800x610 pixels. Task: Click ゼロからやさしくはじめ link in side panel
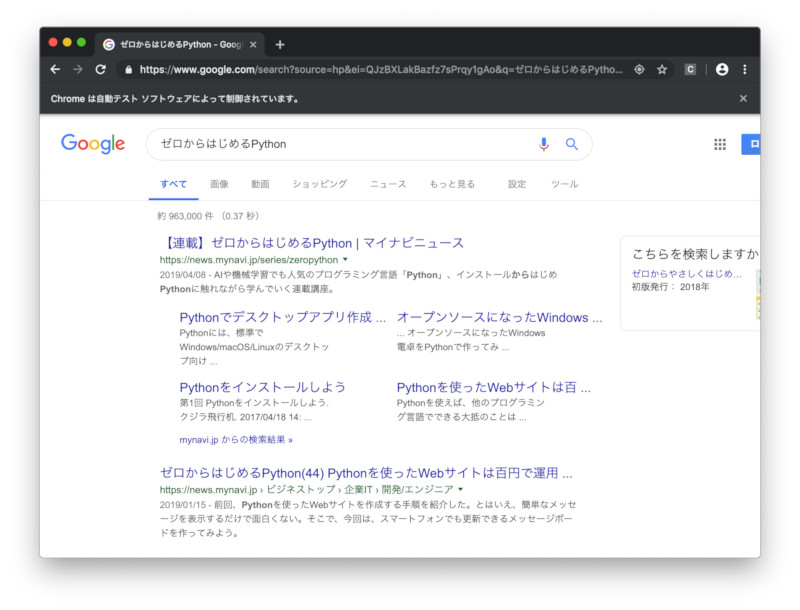[687, 274]
